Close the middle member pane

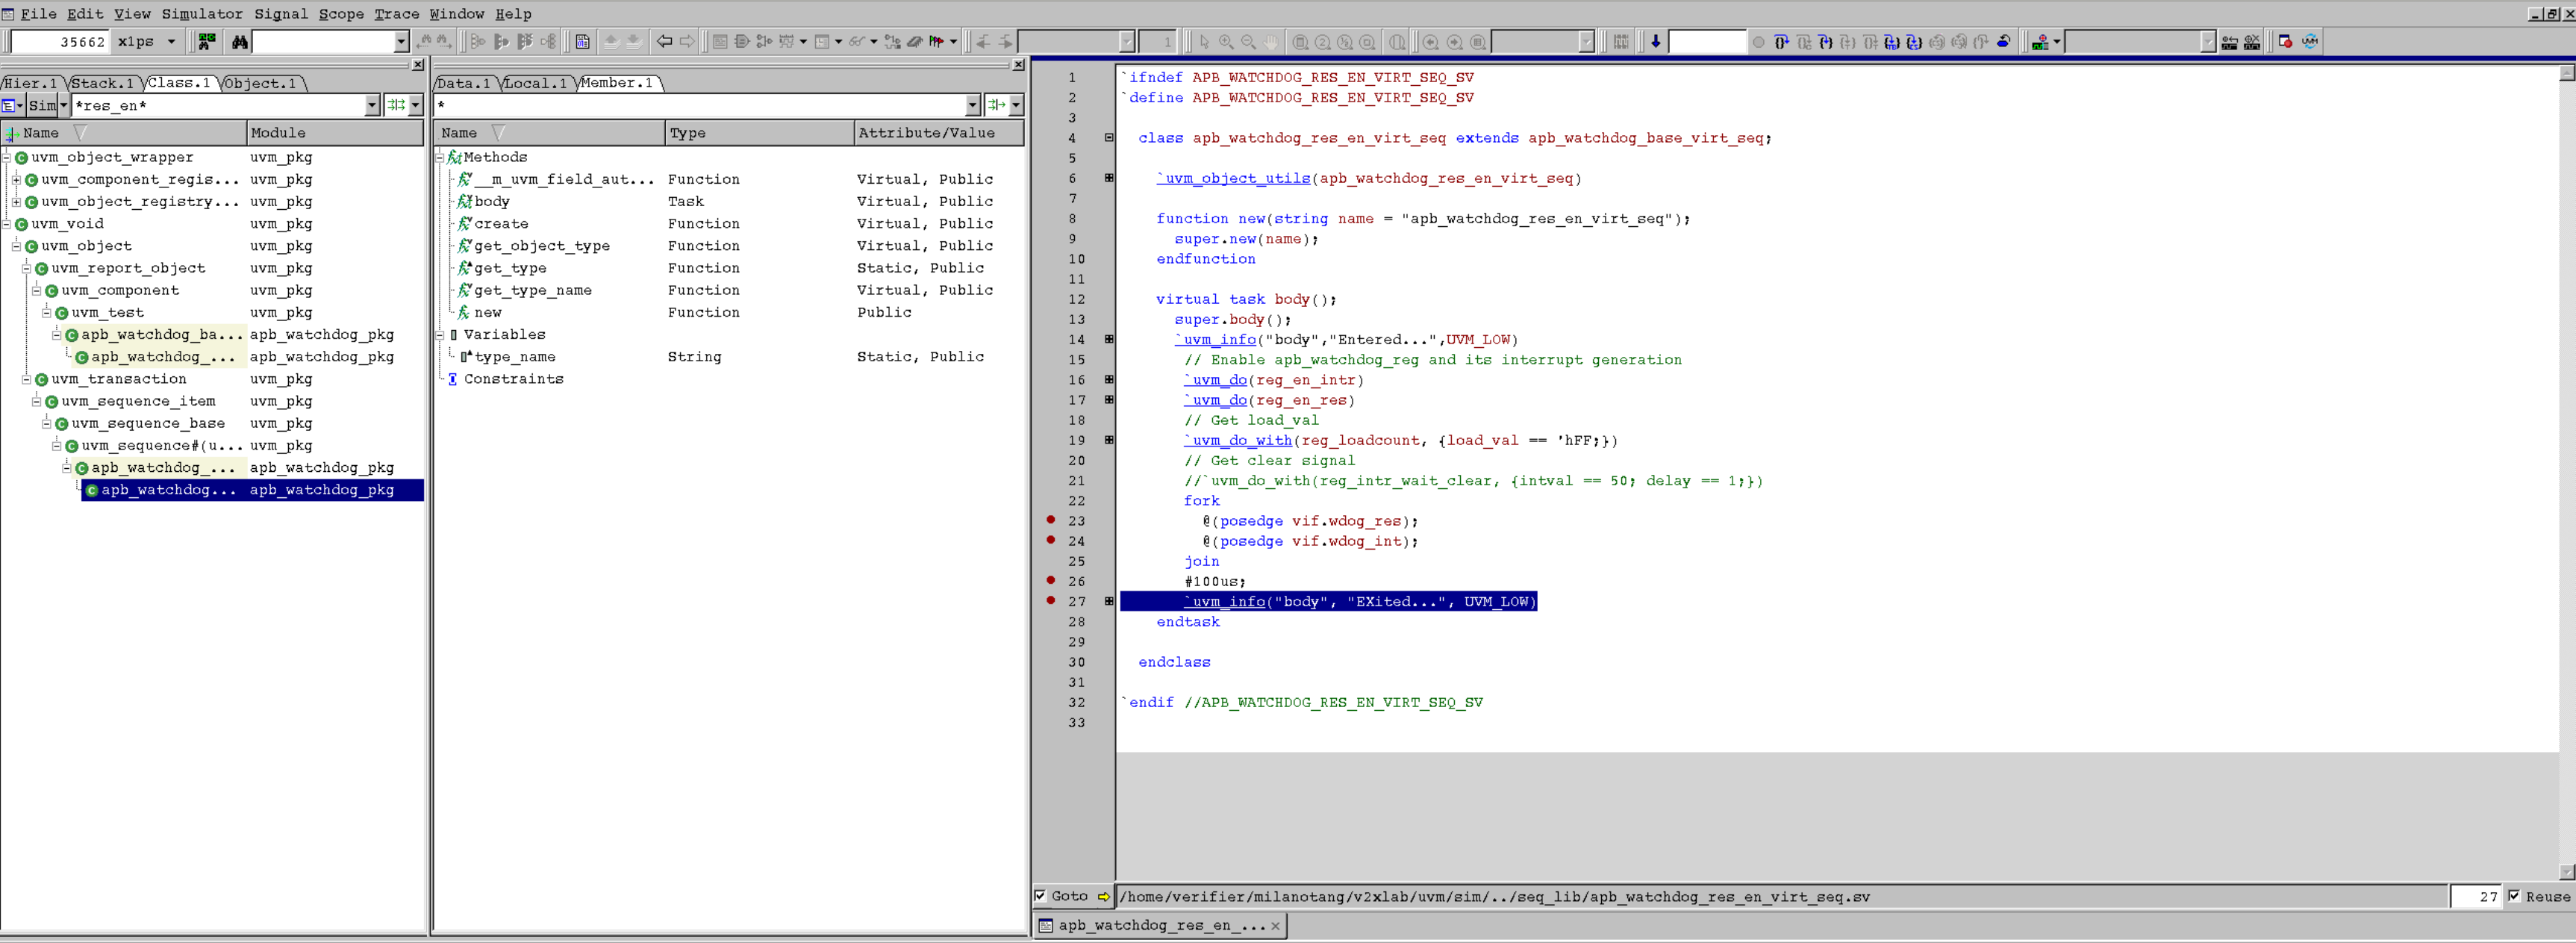(1018, 65)
